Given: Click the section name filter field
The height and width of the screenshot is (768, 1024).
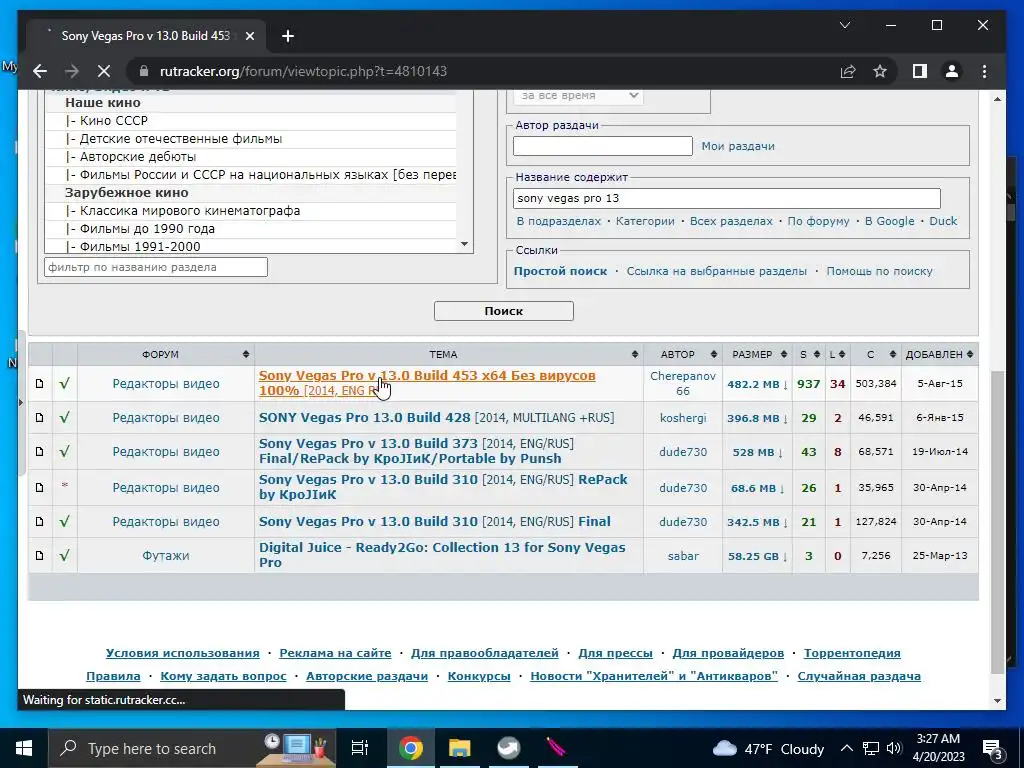Looking at the screenshot, I should coord(155,267).
